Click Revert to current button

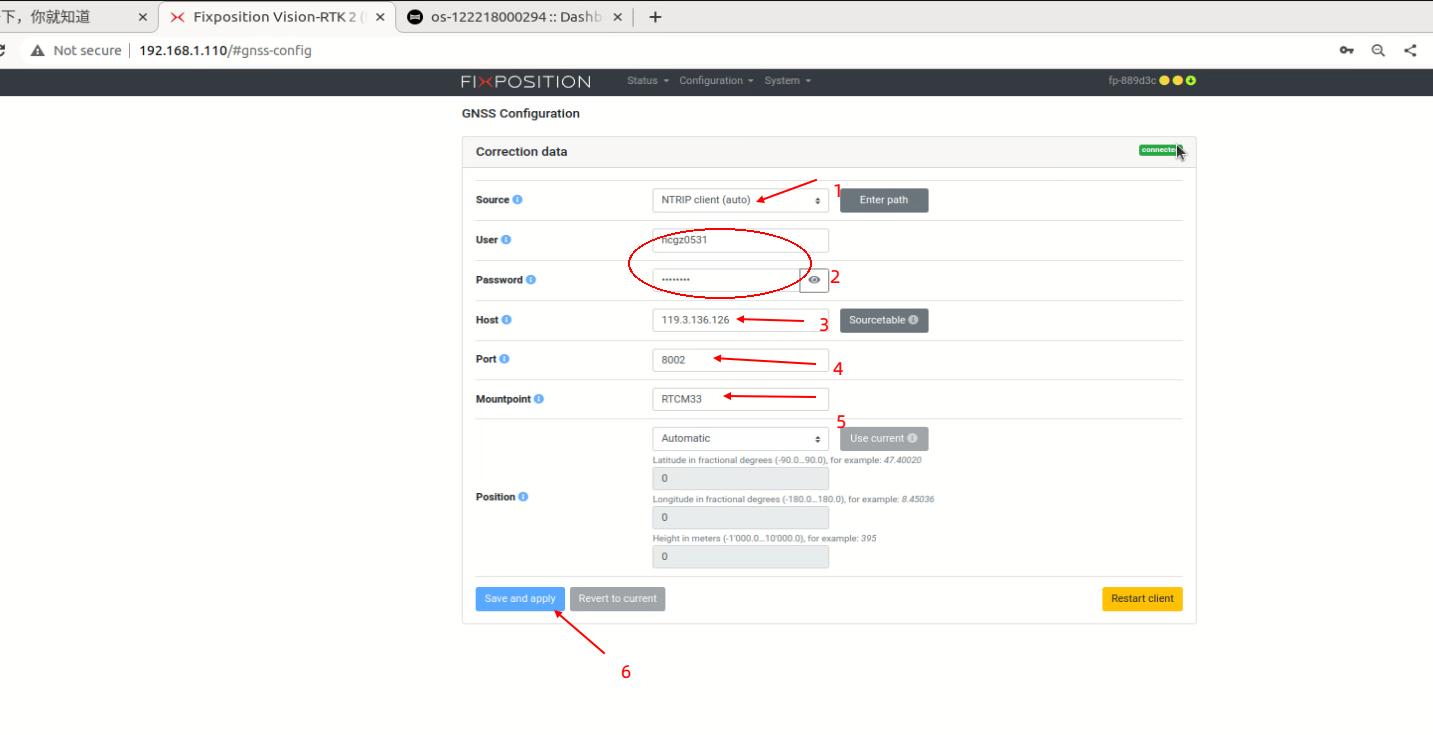tap(617, 599)
